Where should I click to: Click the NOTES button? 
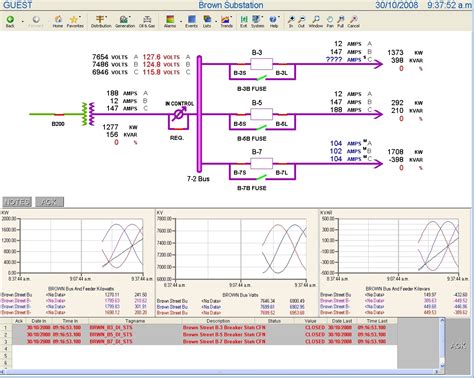click(x=17, y=202)
